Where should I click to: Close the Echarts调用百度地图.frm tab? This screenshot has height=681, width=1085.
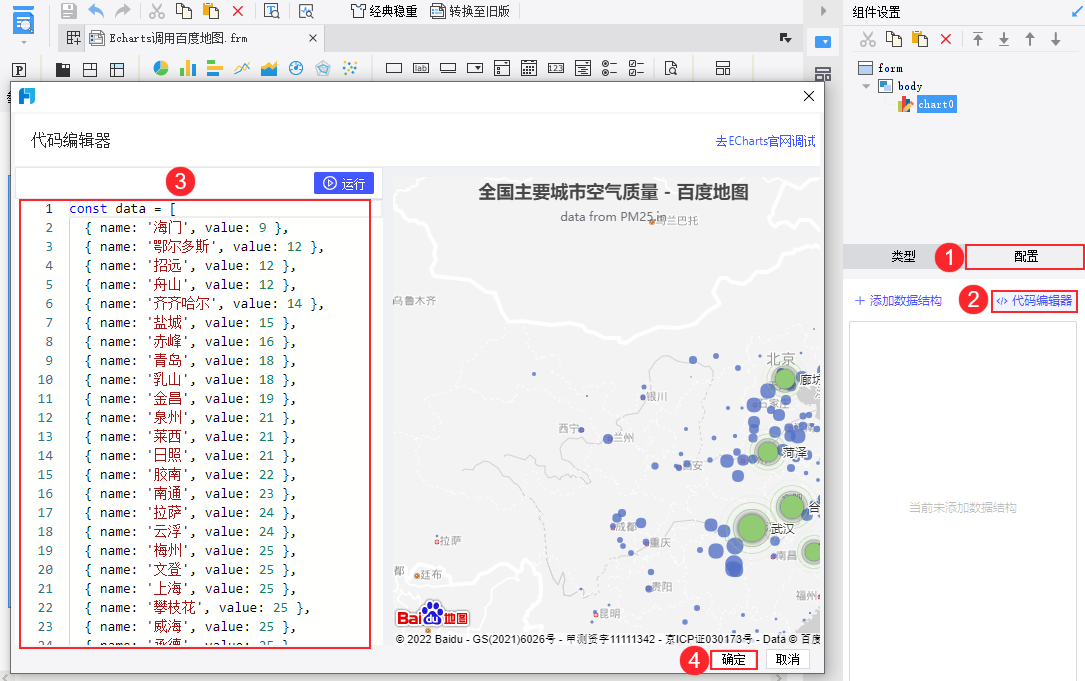click(x=313, y=38)
